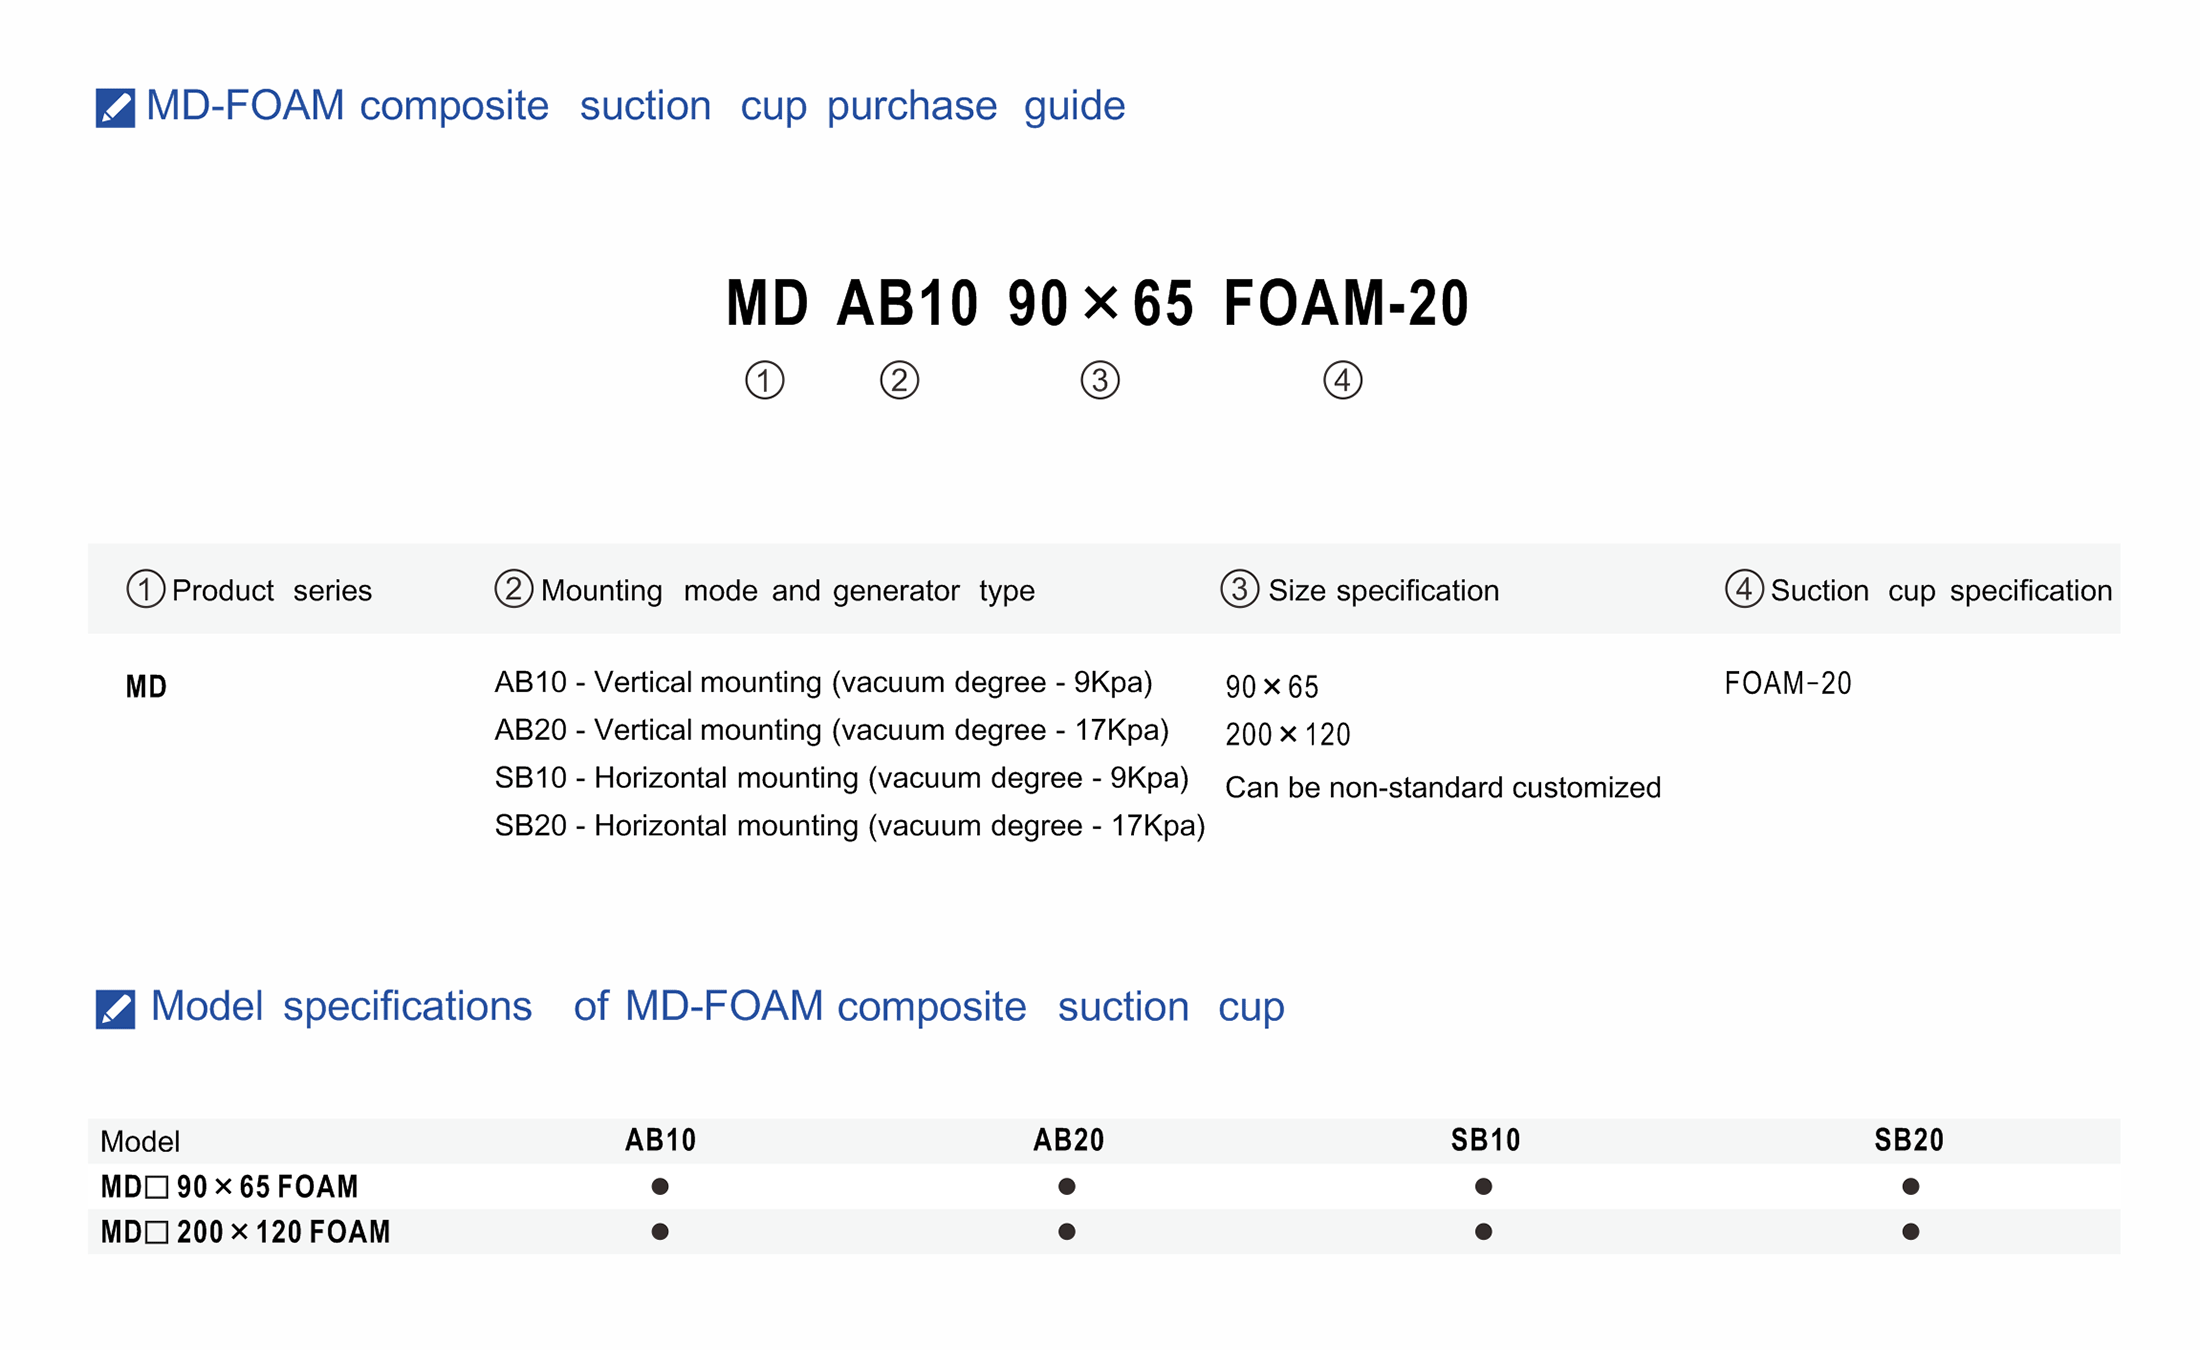Click the circled 3 below the 90×65 code
The width and height of the screenshot is (2200, 1350).
1100,380
